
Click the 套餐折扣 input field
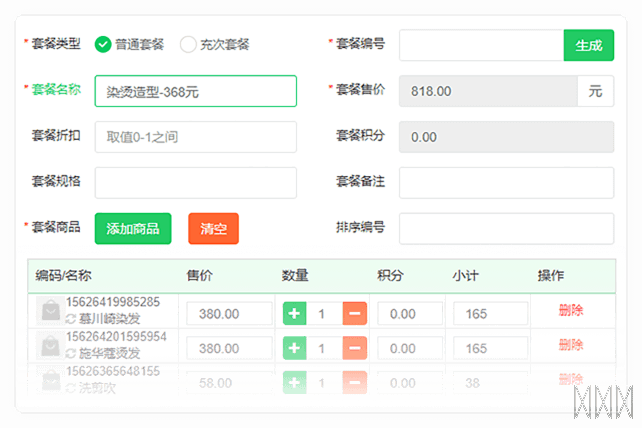pyautogui.click(x=196, y=137)
